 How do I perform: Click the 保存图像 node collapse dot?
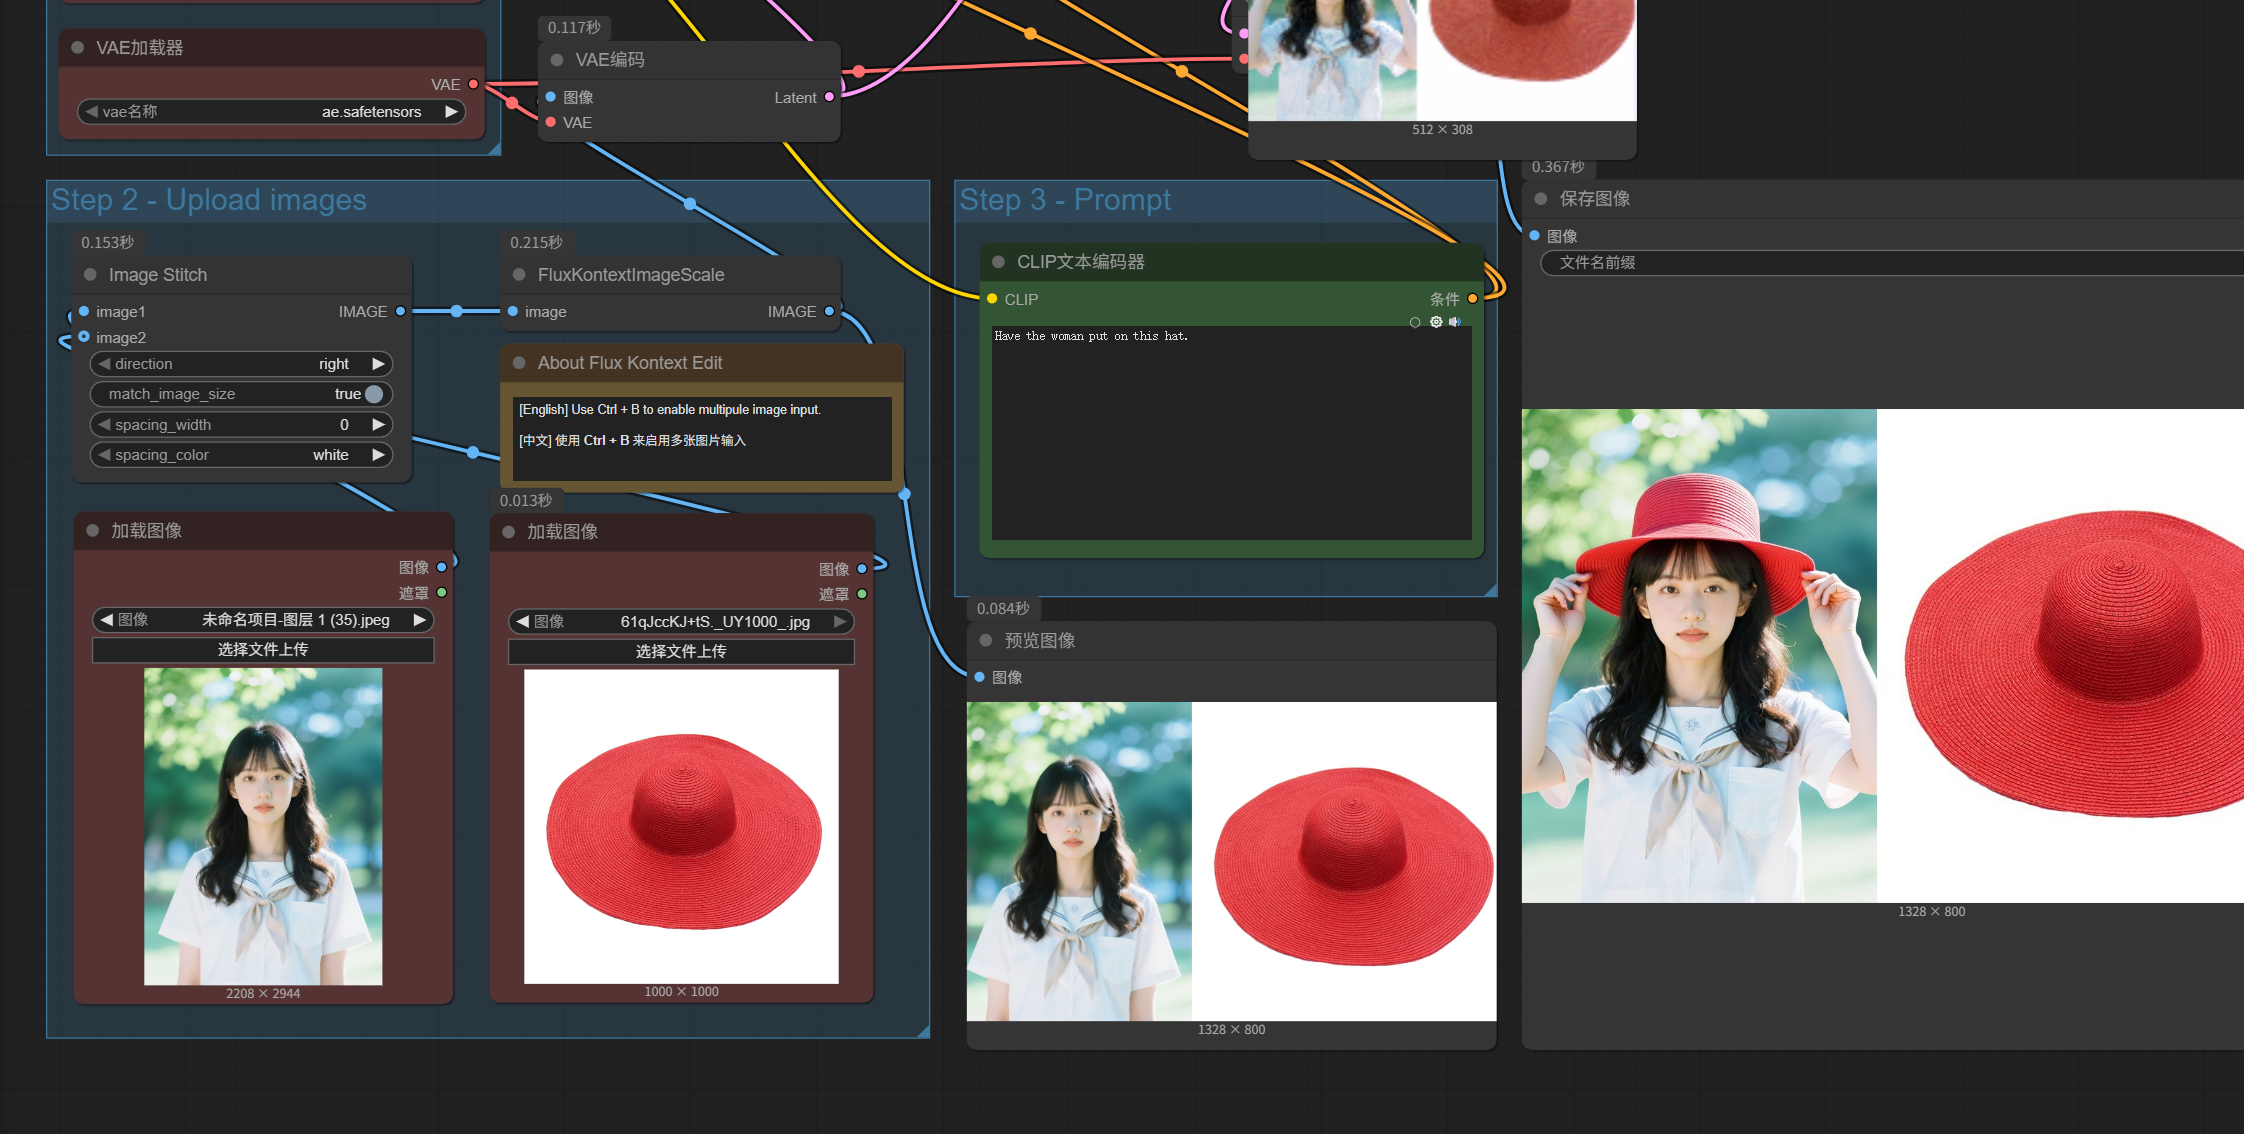(x=1541, y=199)
